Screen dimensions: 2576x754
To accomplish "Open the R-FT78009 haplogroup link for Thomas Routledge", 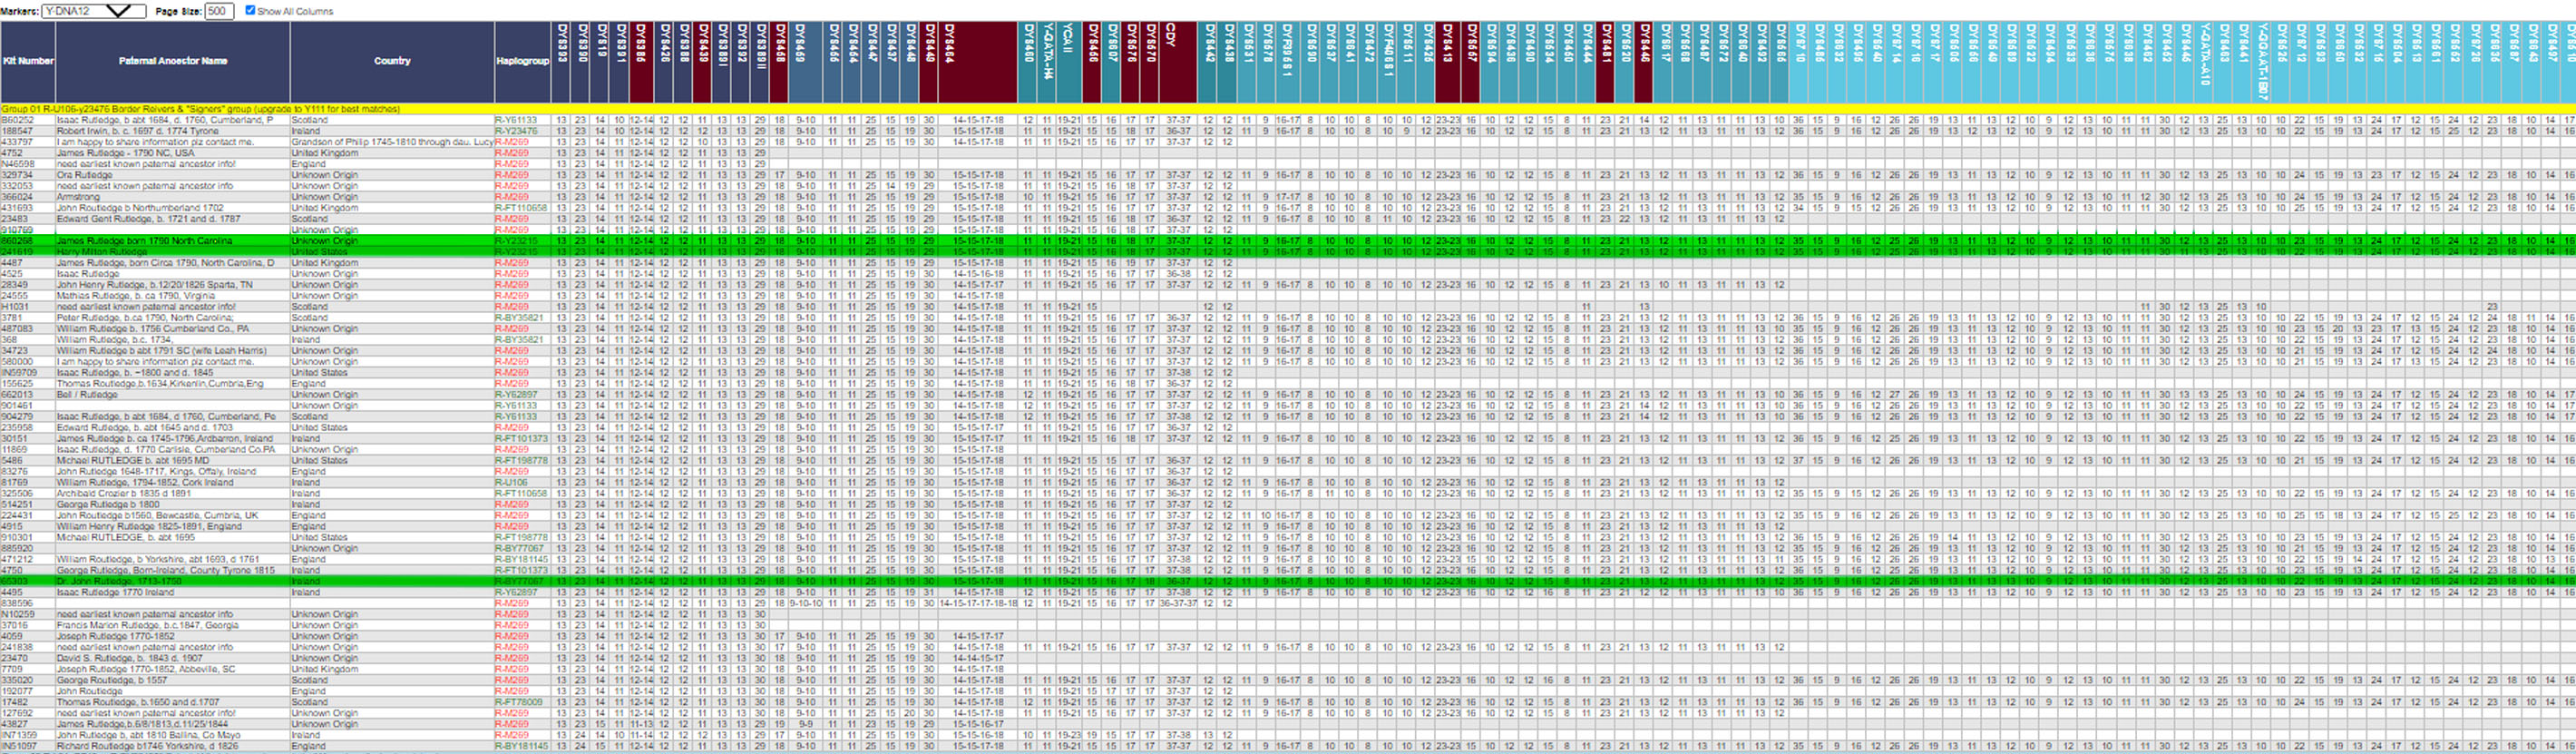I will [x=518, y=702].
